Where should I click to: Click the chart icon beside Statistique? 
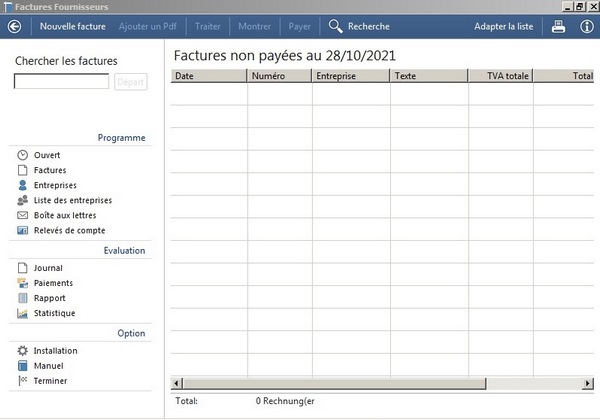(23, 313)
